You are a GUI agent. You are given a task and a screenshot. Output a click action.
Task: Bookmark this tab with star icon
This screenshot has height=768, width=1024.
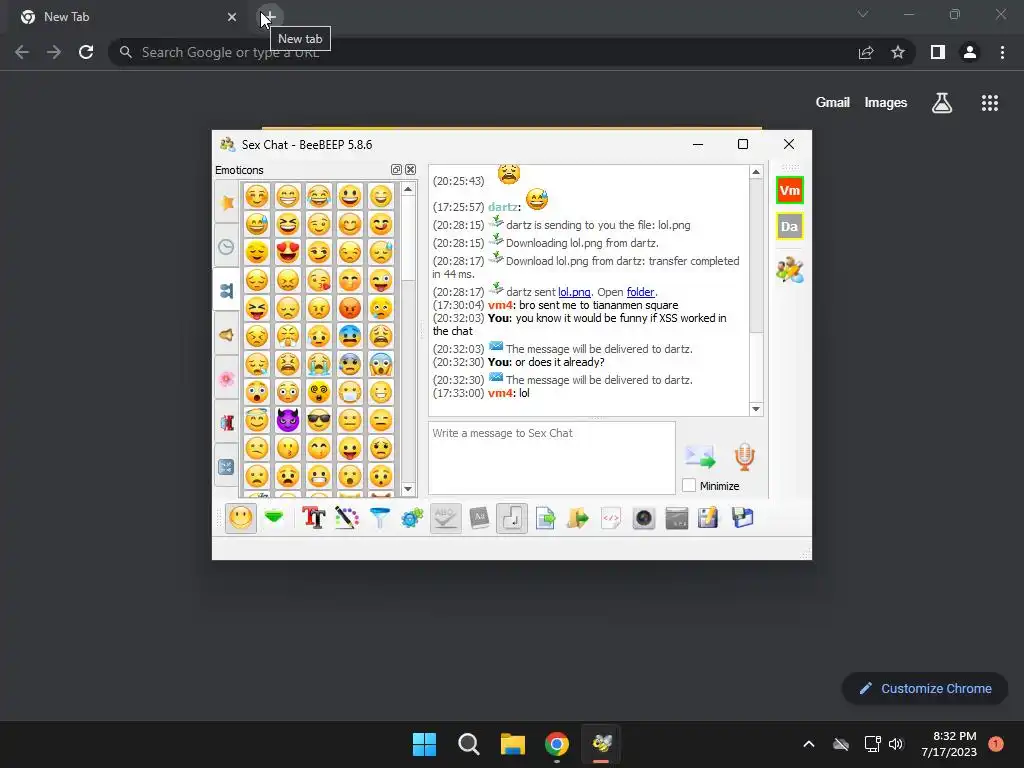pyautogui.click(x=898, y=52)
